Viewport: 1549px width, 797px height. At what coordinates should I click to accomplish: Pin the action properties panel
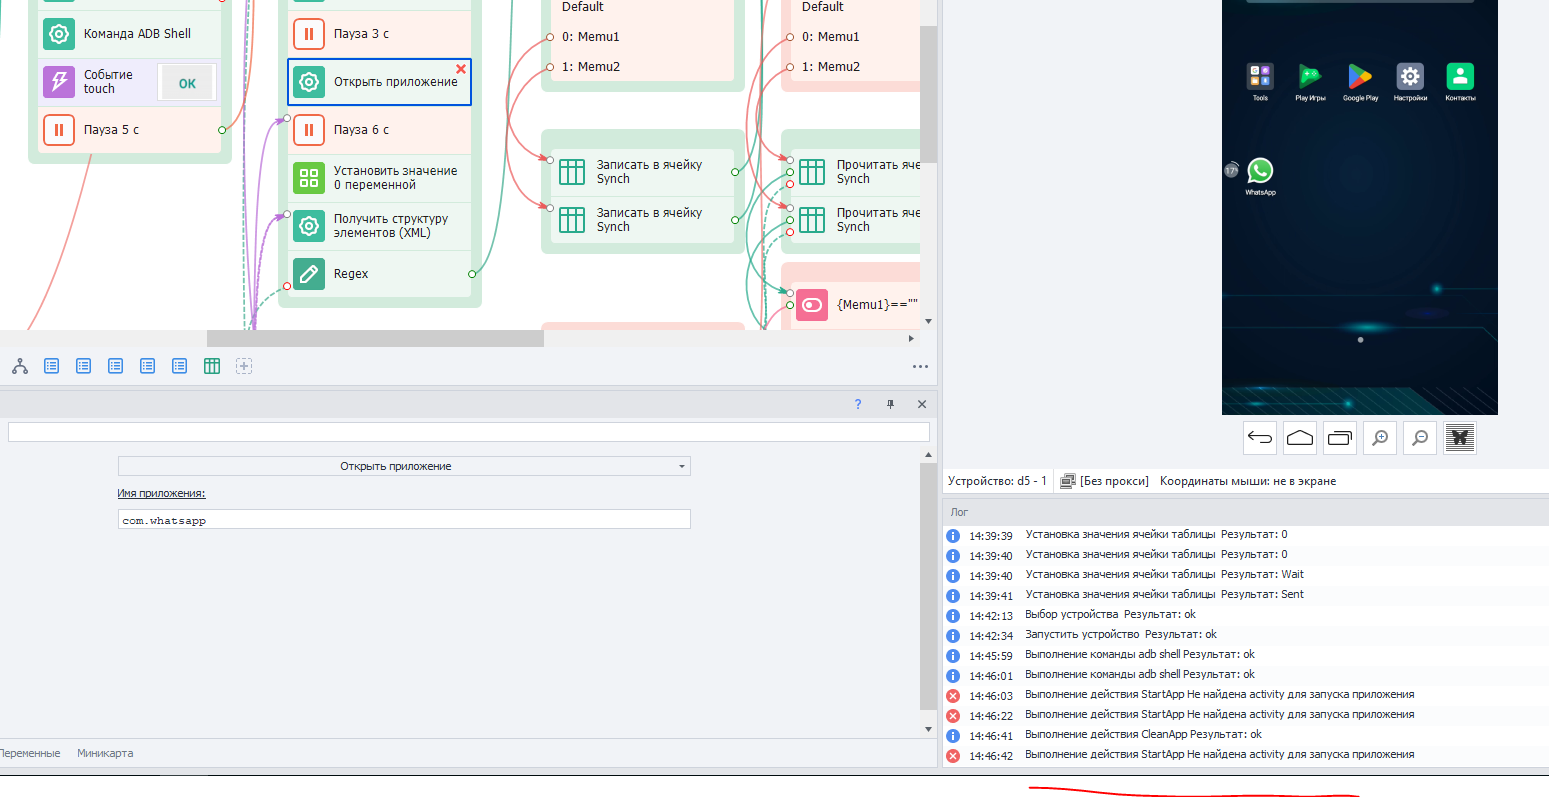pos(890,404)
